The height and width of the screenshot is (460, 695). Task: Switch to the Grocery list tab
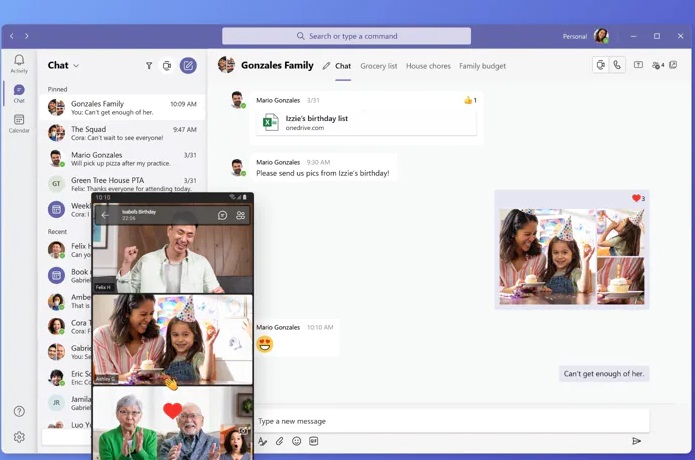click(x=379, y=66)
